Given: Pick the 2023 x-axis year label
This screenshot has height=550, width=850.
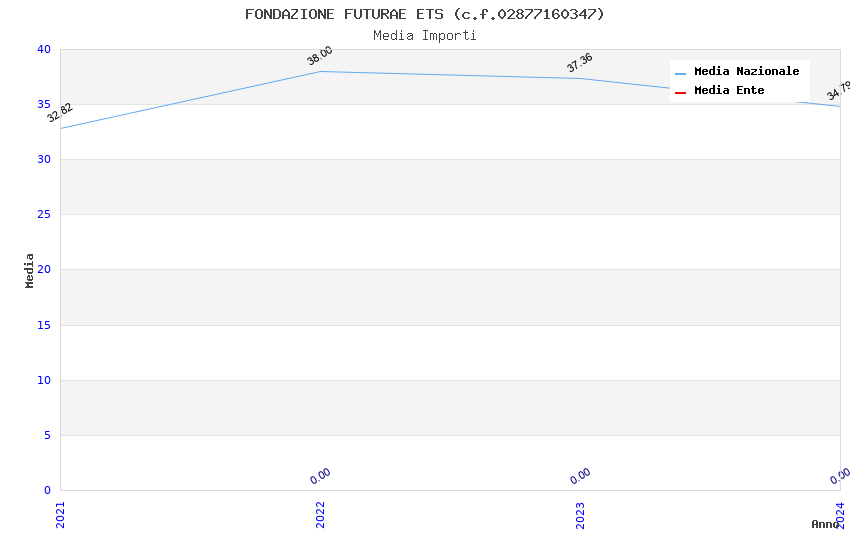Looking at the screenshot, I should 580,514.
